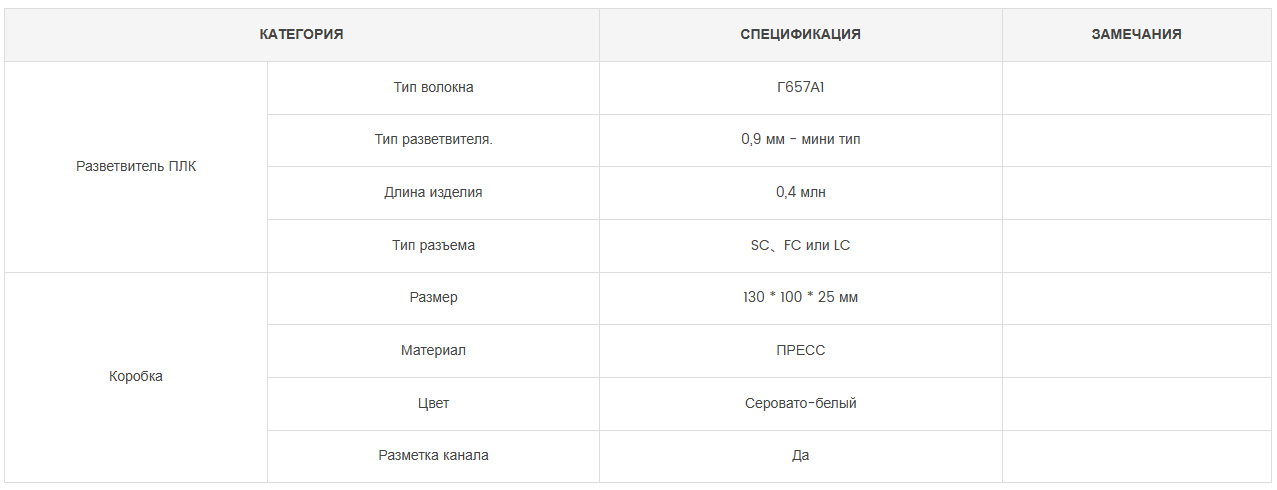Select the Серовато-белый color value
1277x490 pixels.
coord(801,404)
